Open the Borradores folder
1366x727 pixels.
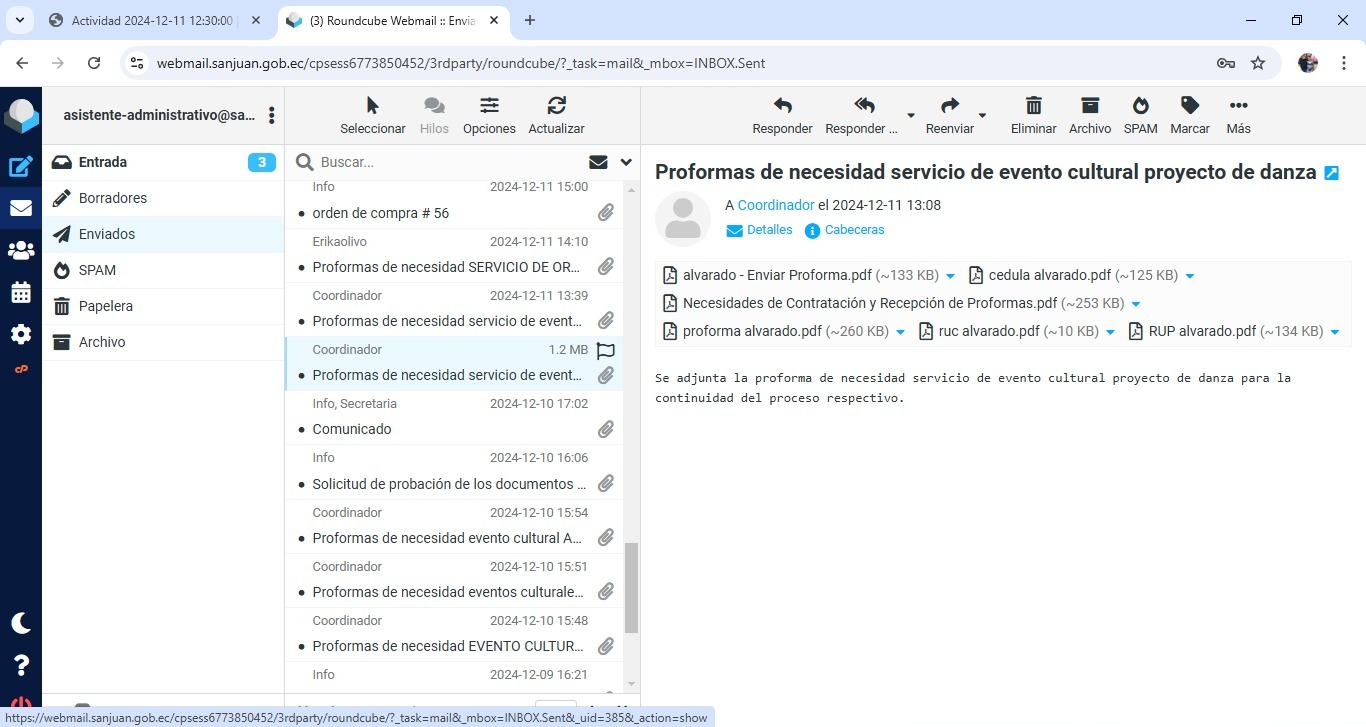113,198
